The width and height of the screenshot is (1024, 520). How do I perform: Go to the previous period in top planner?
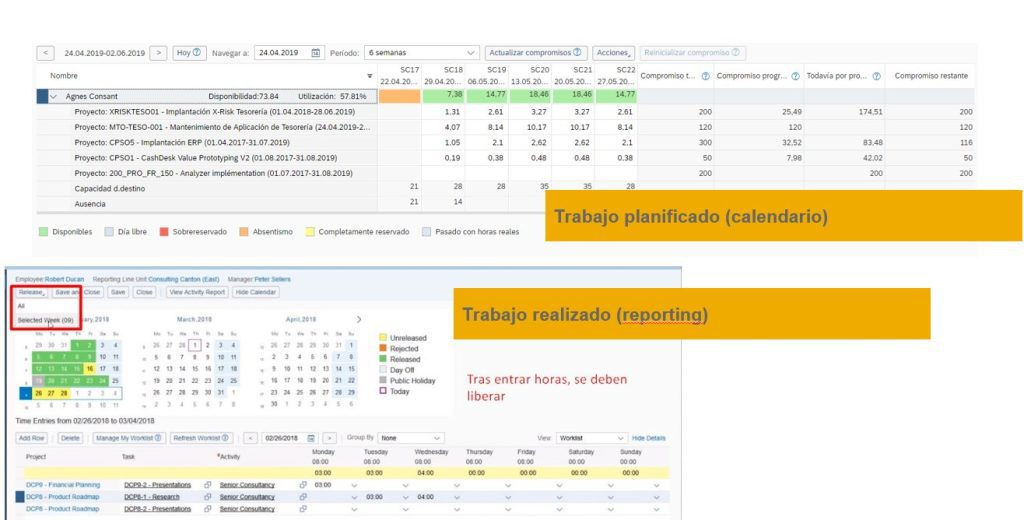(46, 53)
